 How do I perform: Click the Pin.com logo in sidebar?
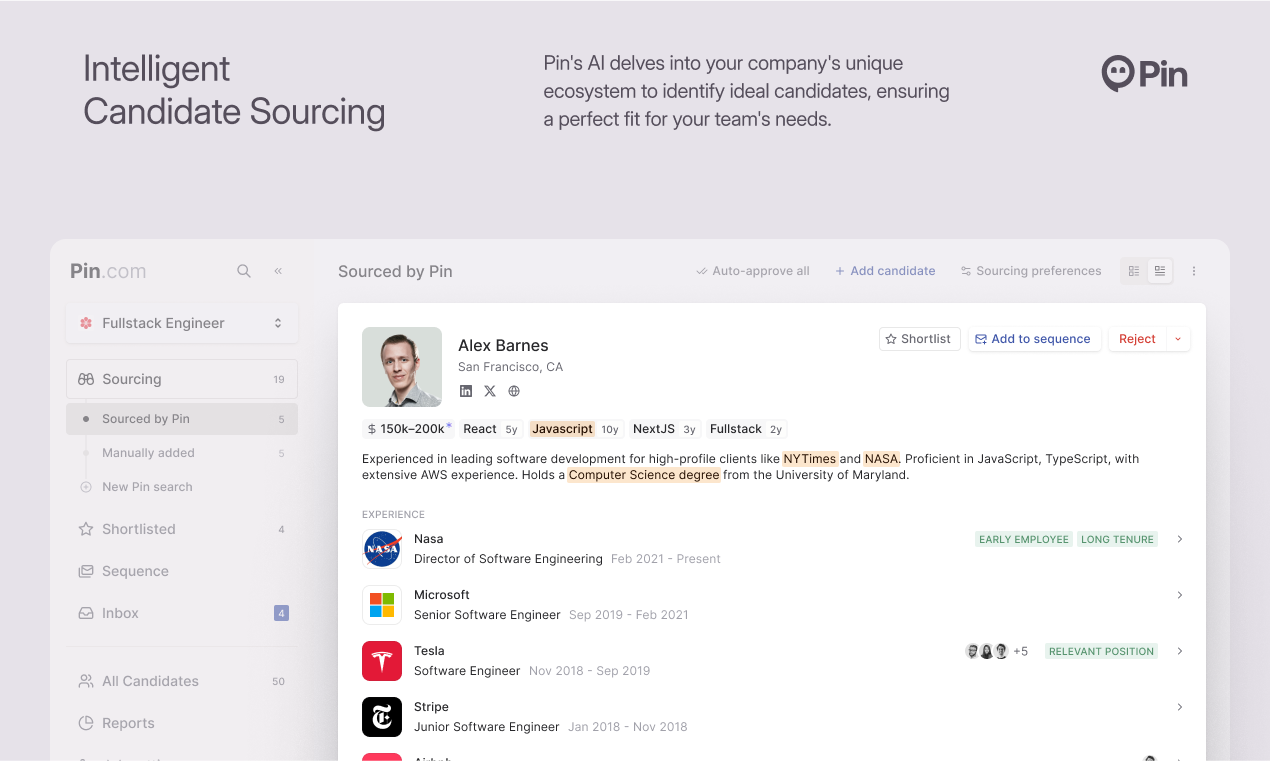[108, 271]
